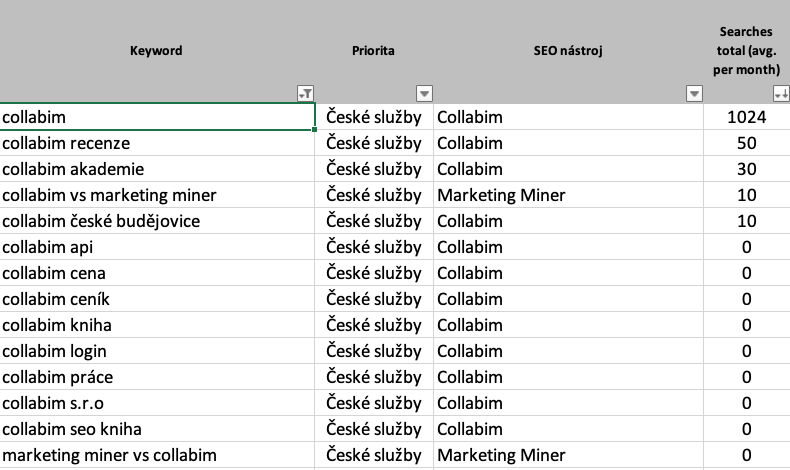Select the value 0 in collabim seo kniha row
The width and height of the screenshot is (790, 470).
(x=747, y=429)
